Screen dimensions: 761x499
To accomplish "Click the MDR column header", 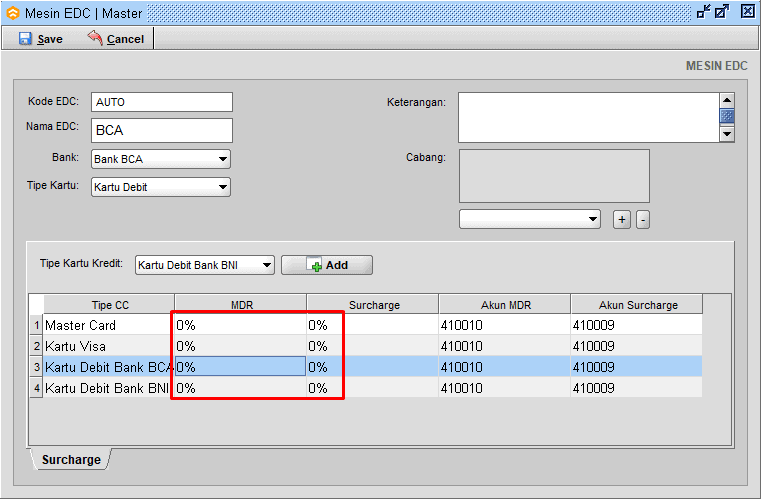I will coord(241,305).
